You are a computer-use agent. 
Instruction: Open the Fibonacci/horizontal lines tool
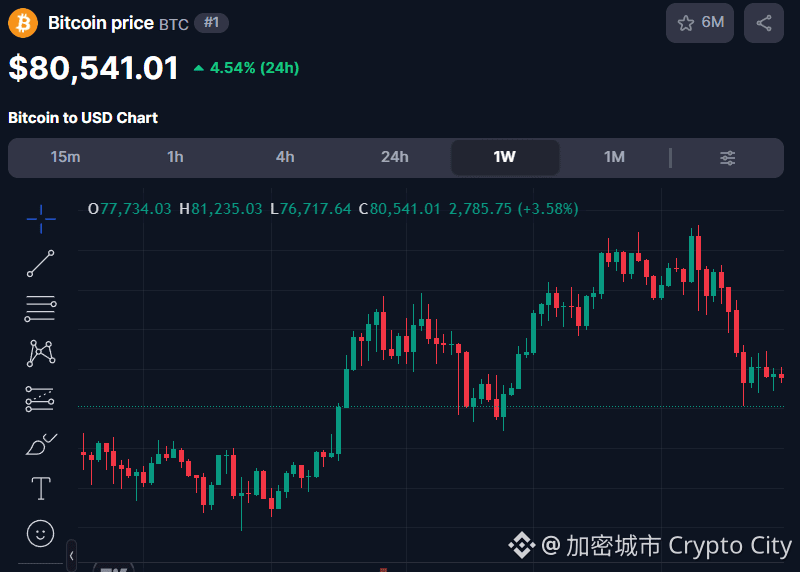(40, 308)
